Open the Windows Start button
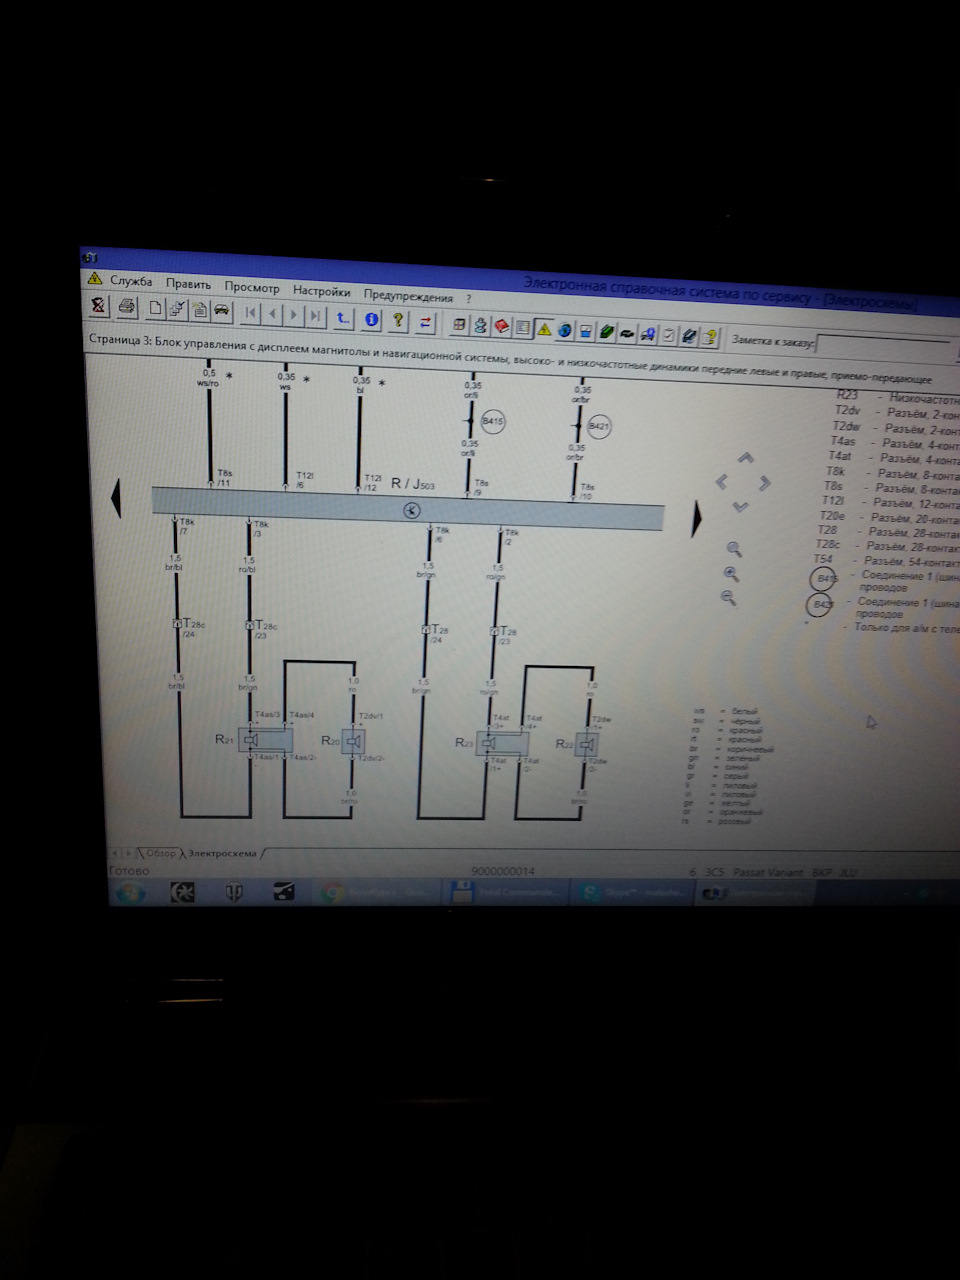Screen dimensions: 960x1280 click(x=130, y=893)
